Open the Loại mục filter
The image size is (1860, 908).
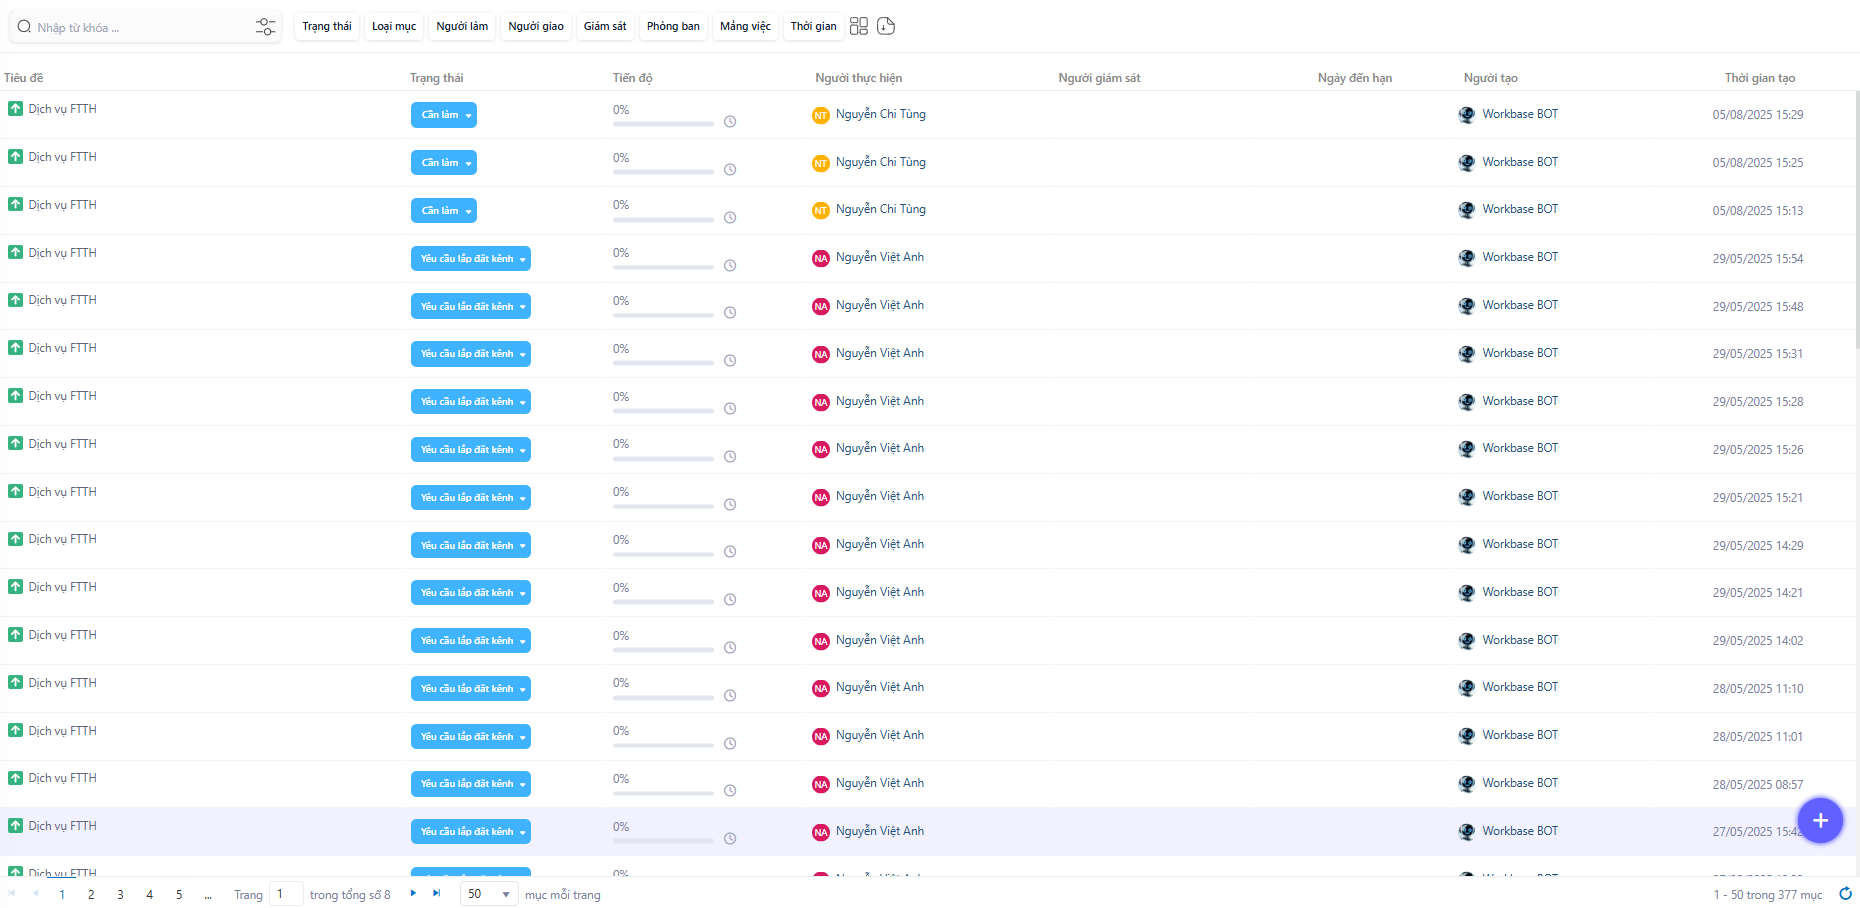point(394,26)
